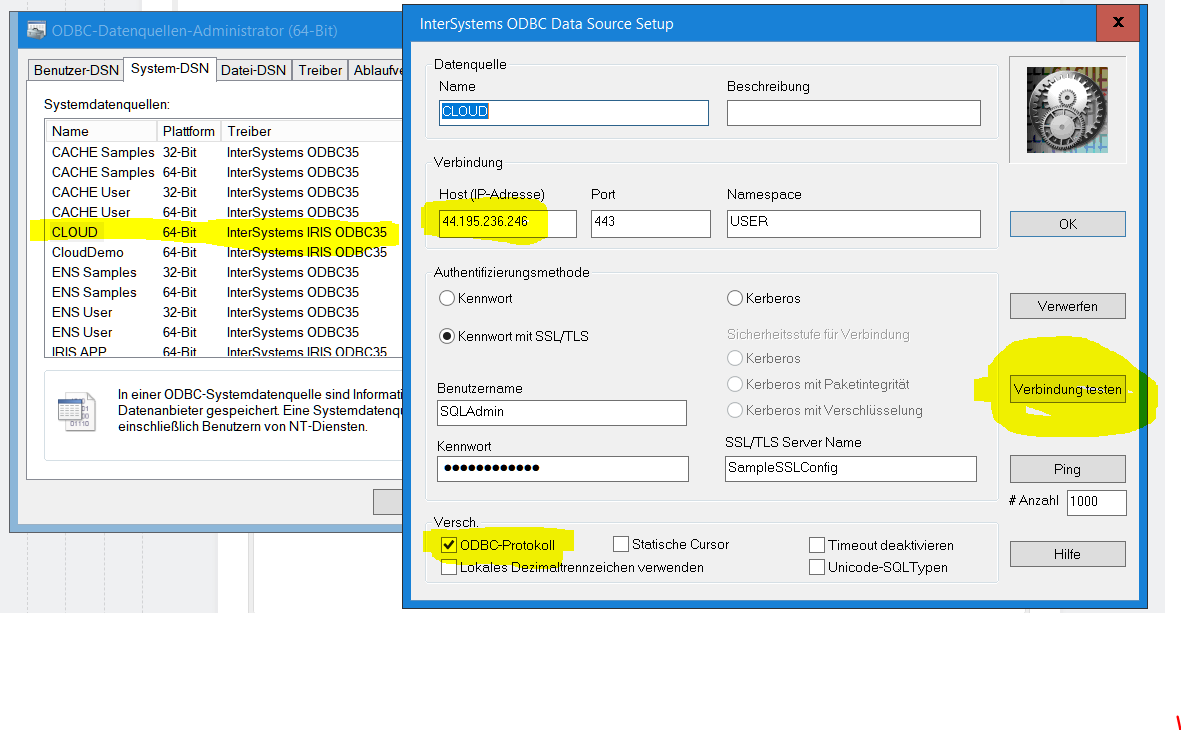Select the 32-Bit CACHE Samples row
The width and height of the screenshot is (1181, 730).
pyautogui.click(x=224, y=152)
